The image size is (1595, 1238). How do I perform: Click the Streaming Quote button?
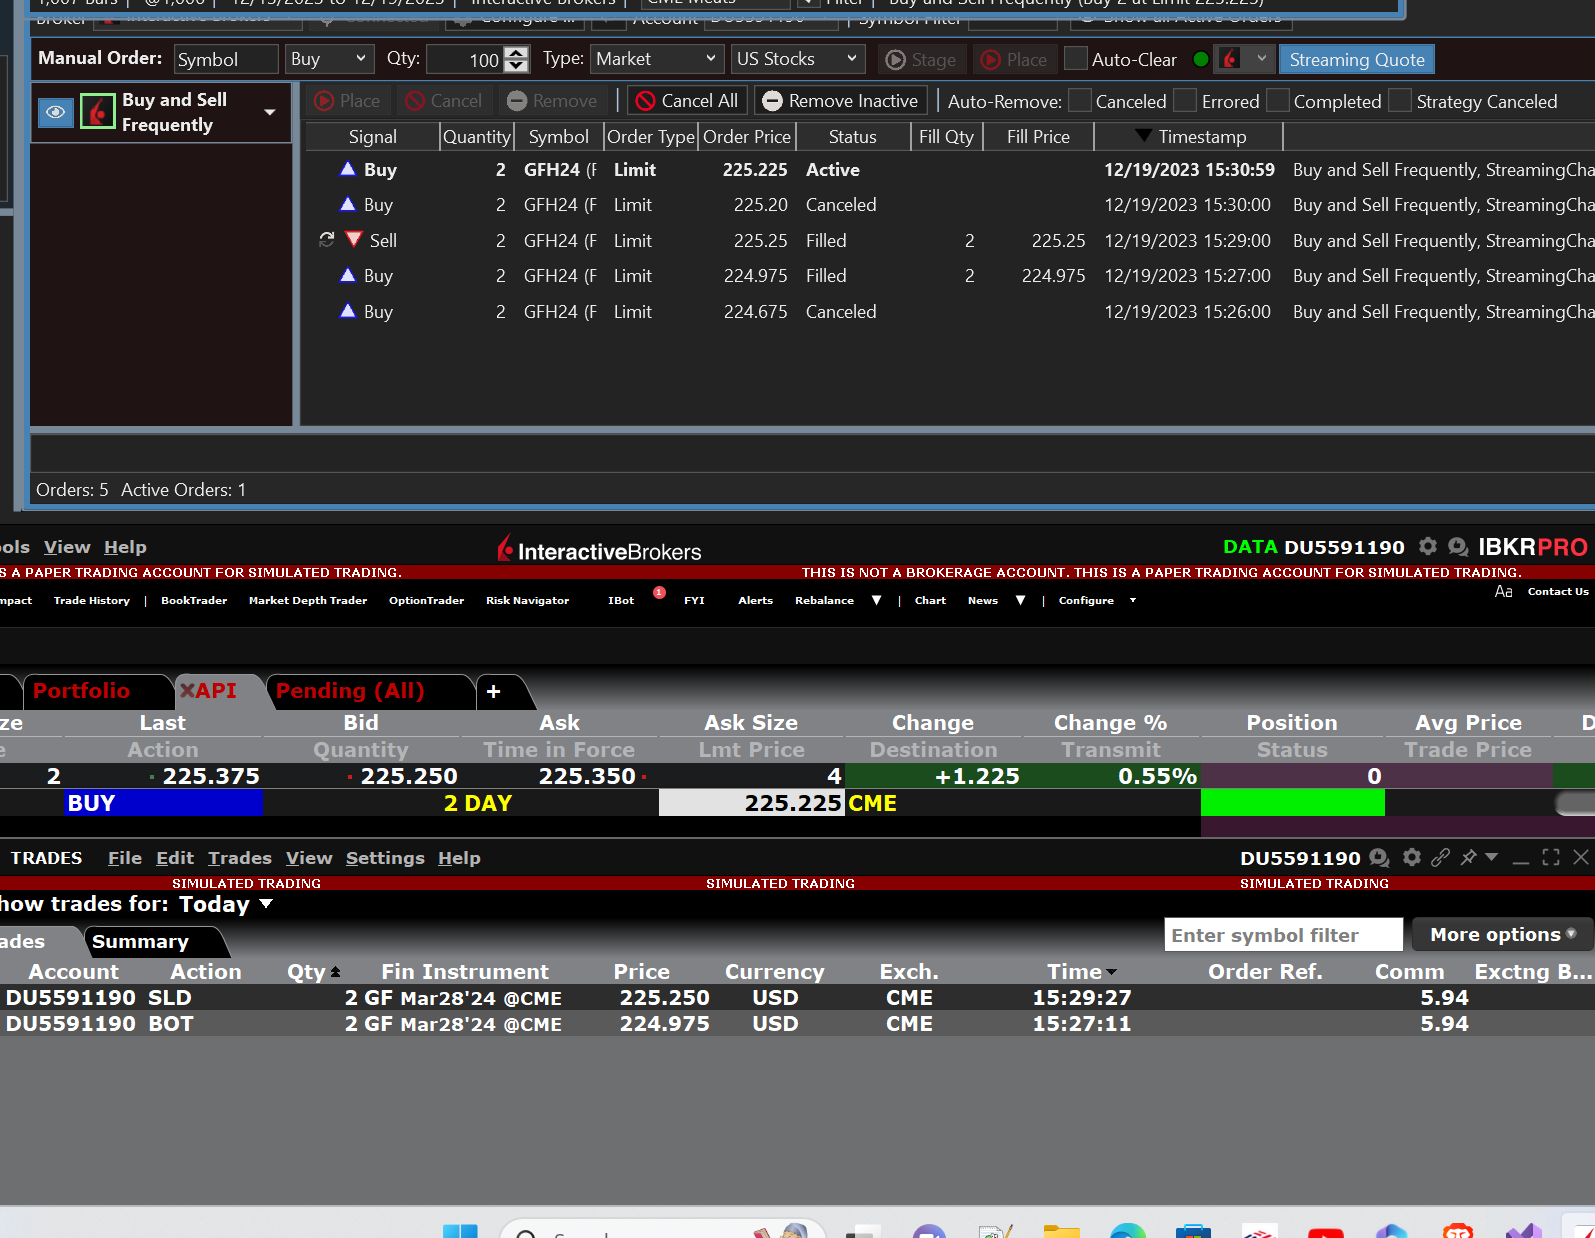(x=1357, y=59)
